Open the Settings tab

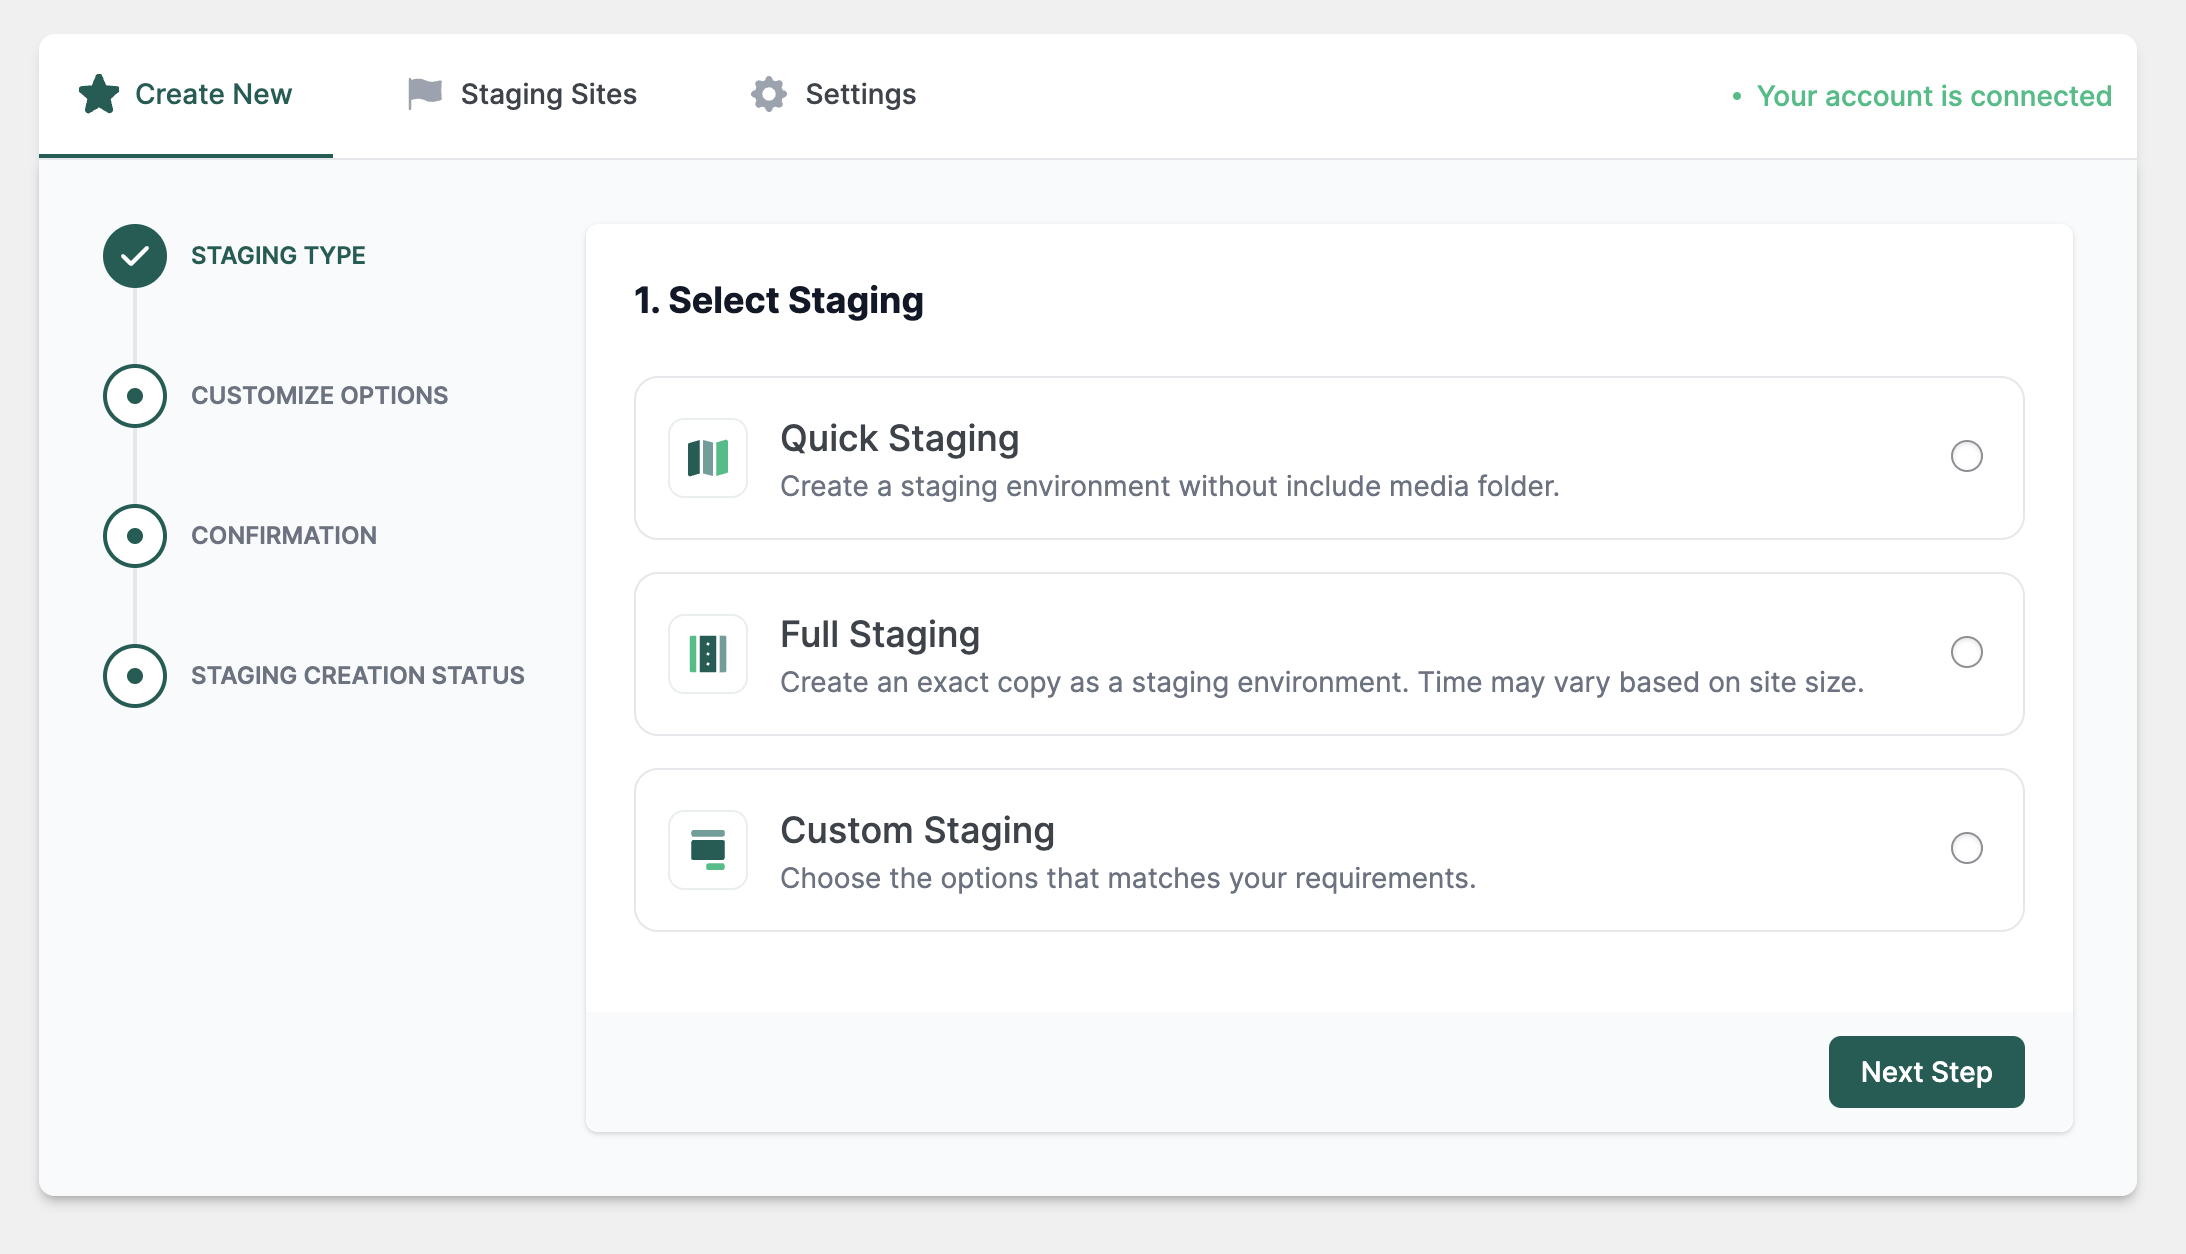pos(832,95)
